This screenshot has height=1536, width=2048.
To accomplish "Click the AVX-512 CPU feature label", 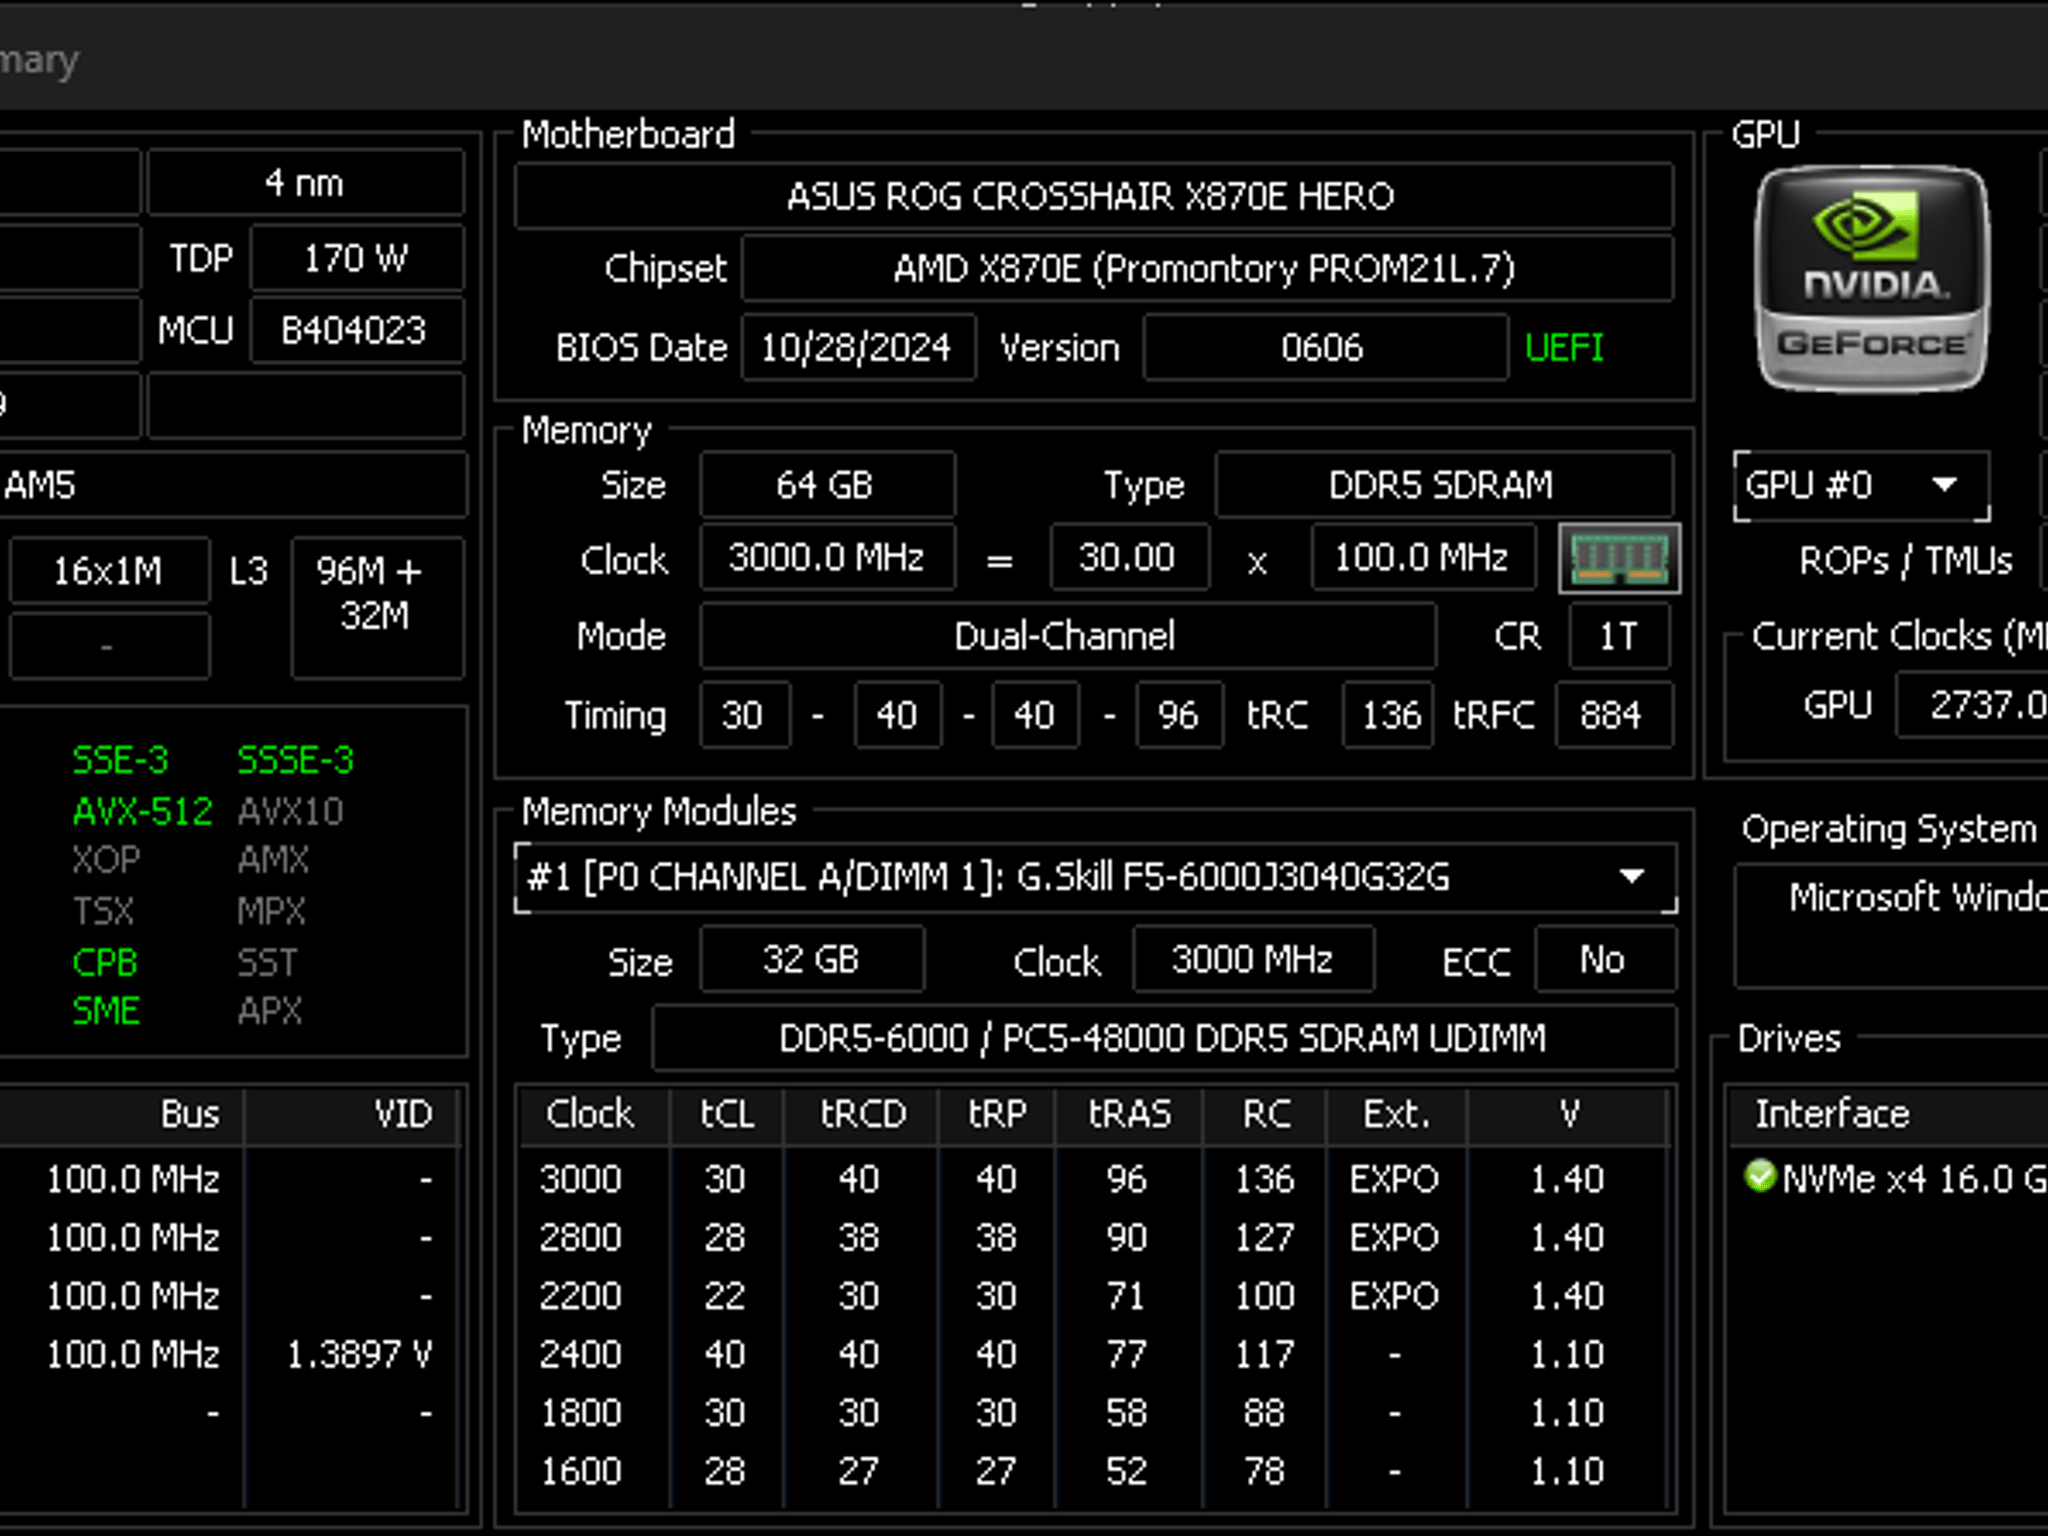I will click(143, 812).
